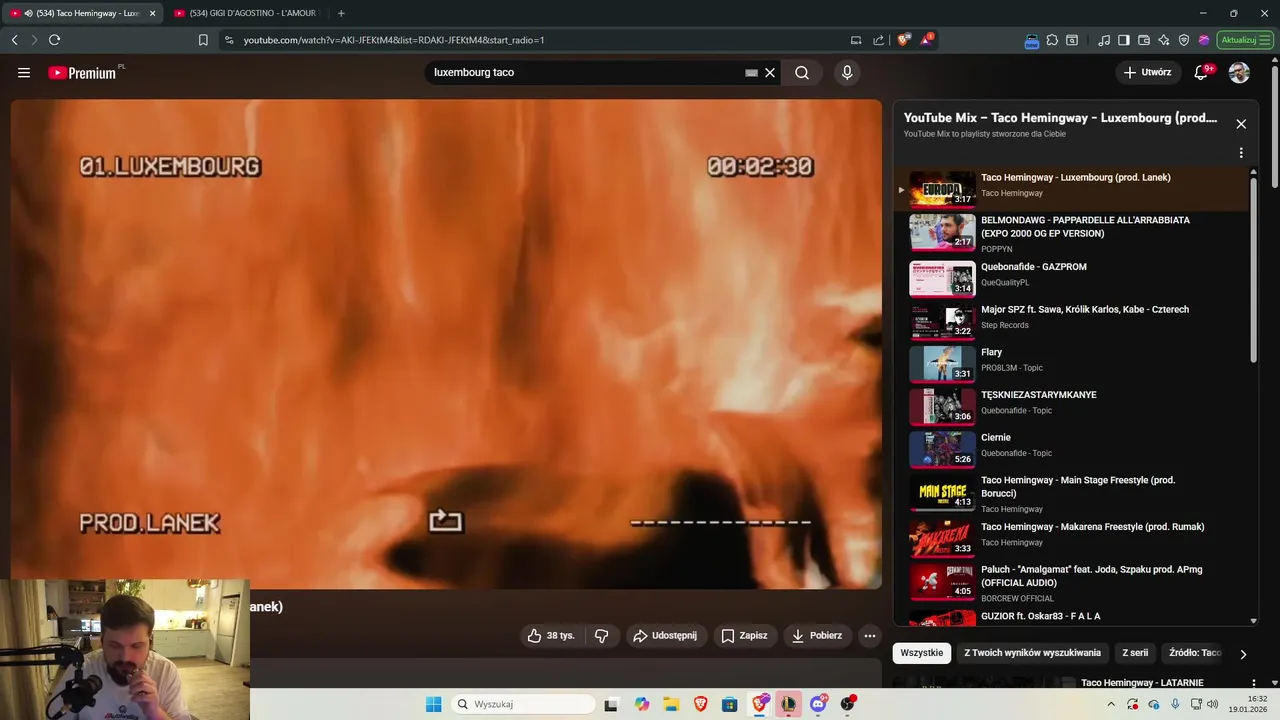Open Brave VPN shield icon
This screenshot has height=720, width=1280.
click(1184, 40)
